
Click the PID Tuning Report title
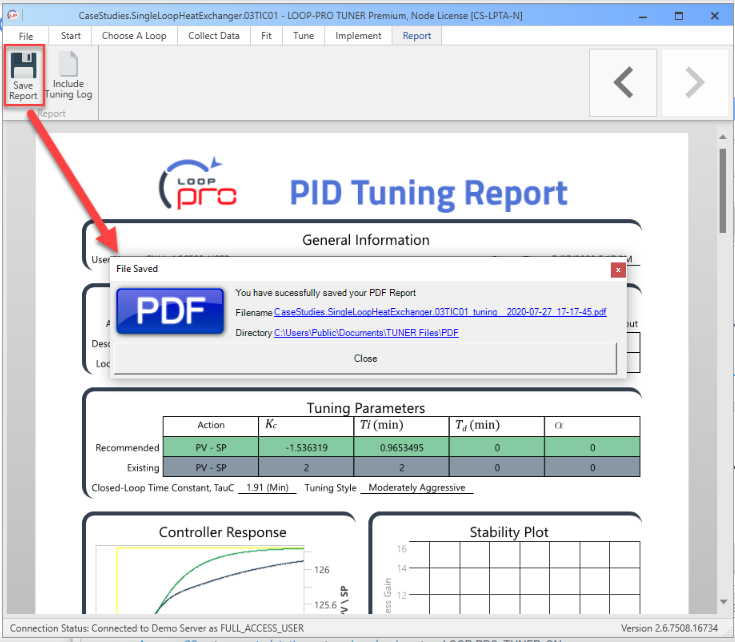(x=428, y=193)
